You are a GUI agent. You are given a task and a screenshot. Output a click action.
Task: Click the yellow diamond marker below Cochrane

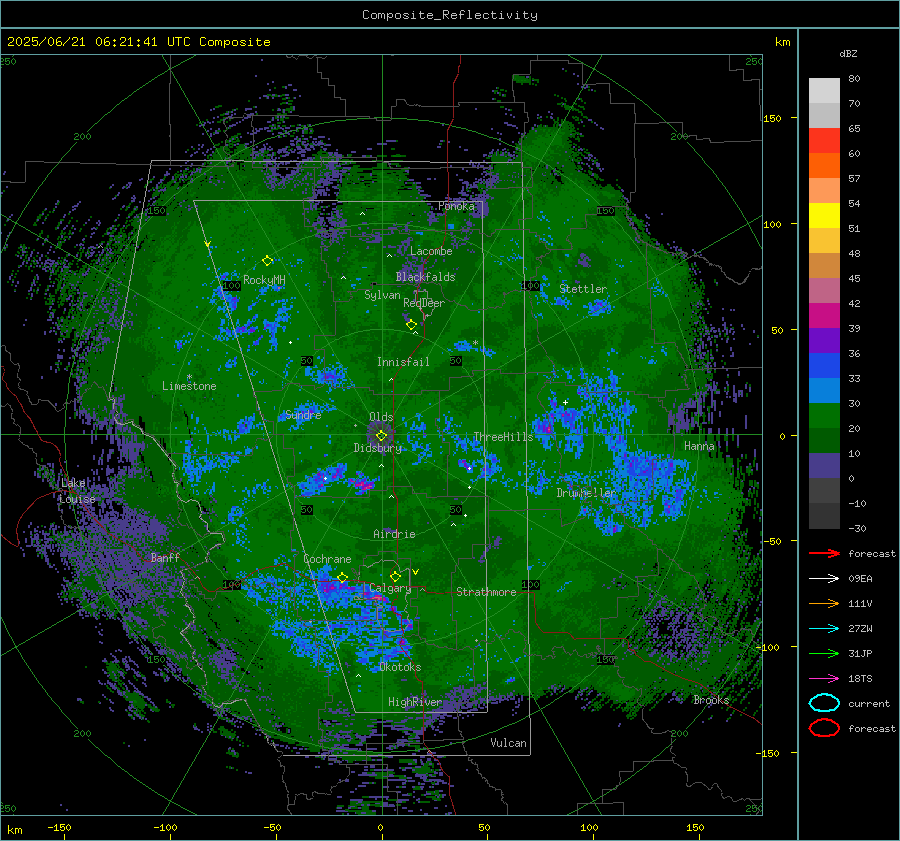click(x=342, y=578)
